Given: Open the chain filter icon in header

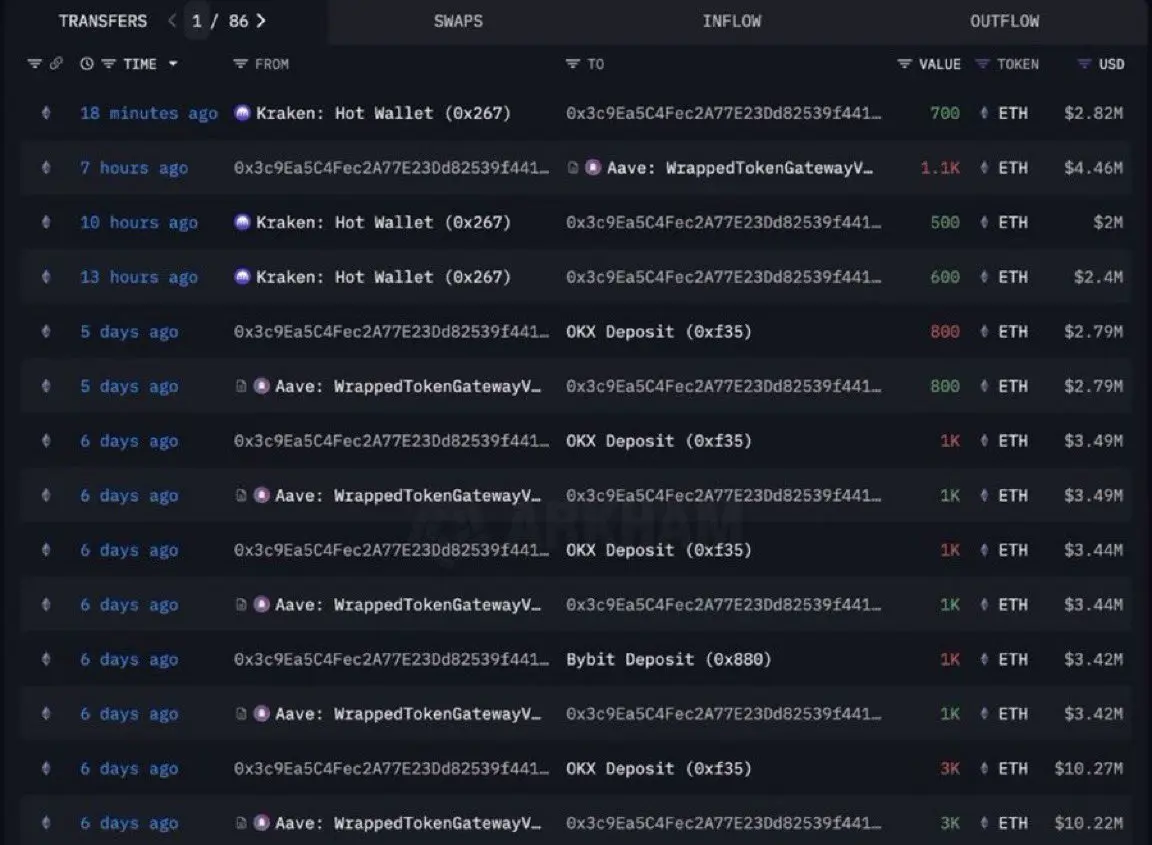Looking at the screenshot, I should click(35, 64).
